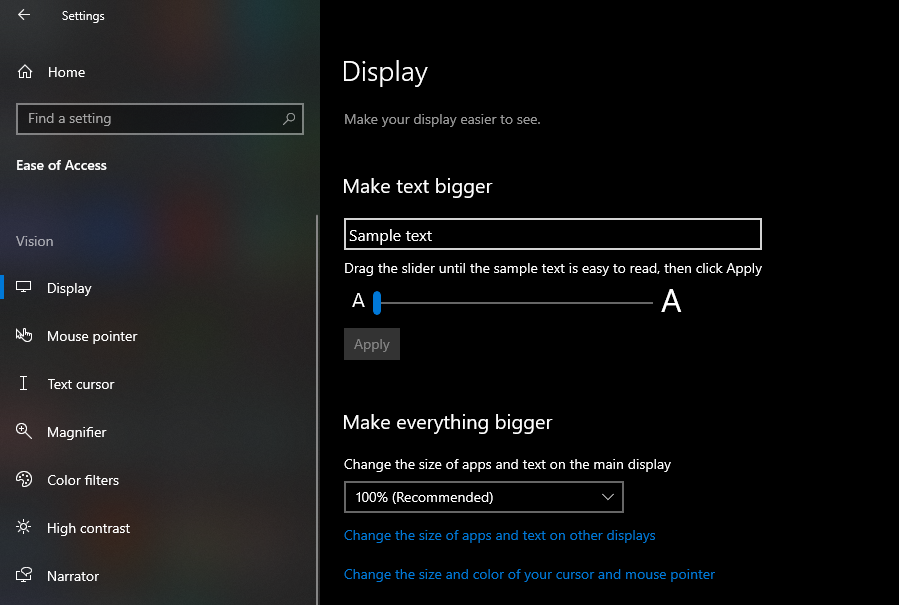Select the Mouse pointer settings icon
The image size is (899, 605).
22,336
